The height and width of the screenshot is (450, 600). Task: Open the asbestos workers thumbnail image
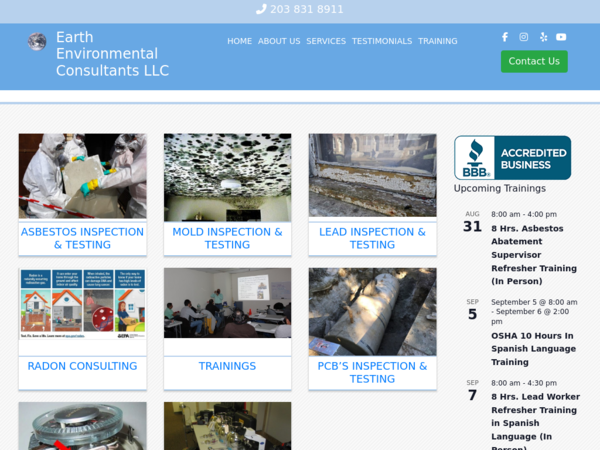83,176
